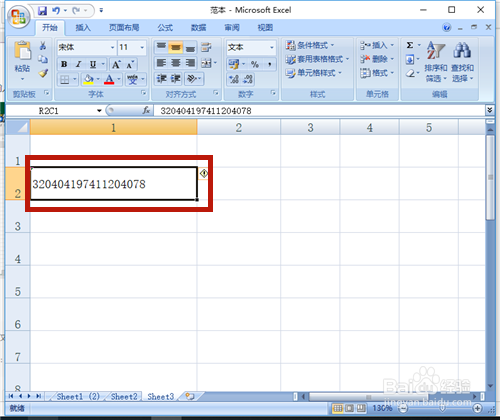Cut selection with the scissors icon
Screen dimensions: 500x420
click(43, 45)
